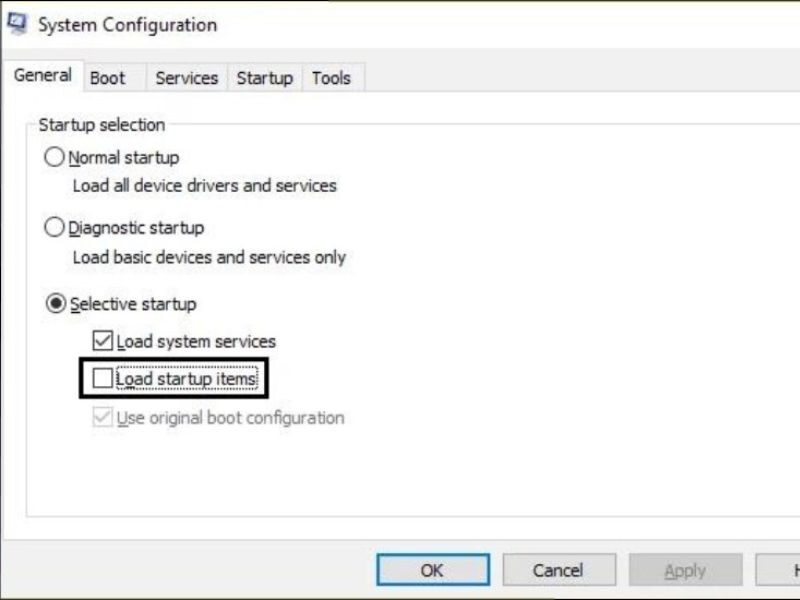This screenshot has width=800, height=600.
Task: Select the Normal startup option
Action: (x=57, y=157)
